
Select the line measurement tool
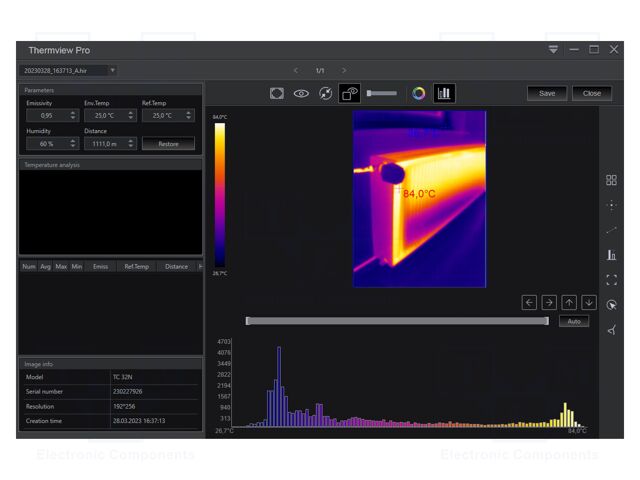click(611, 230)
